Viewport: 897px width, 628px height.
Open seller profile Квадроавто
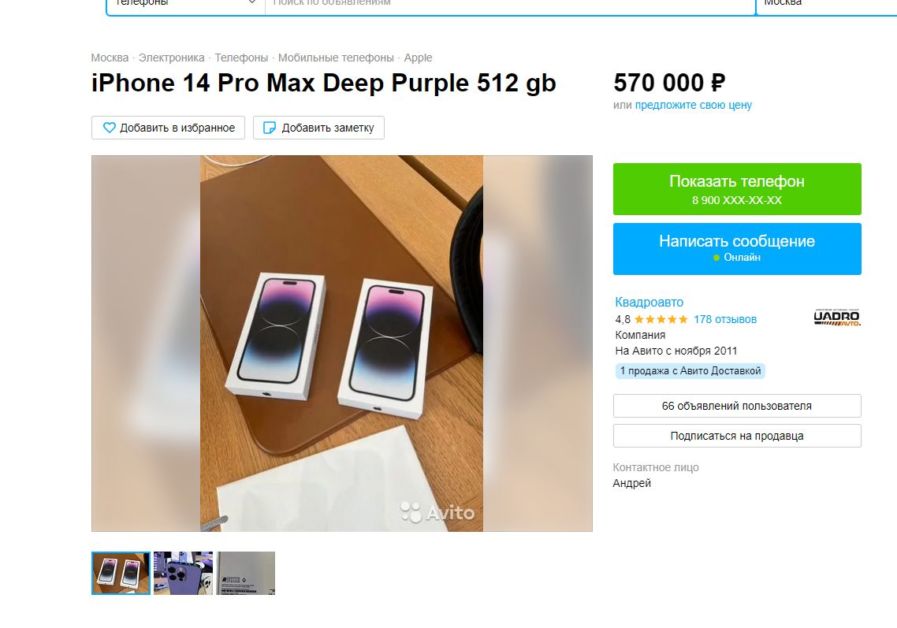pyautogui.click(x=649, y=302)
